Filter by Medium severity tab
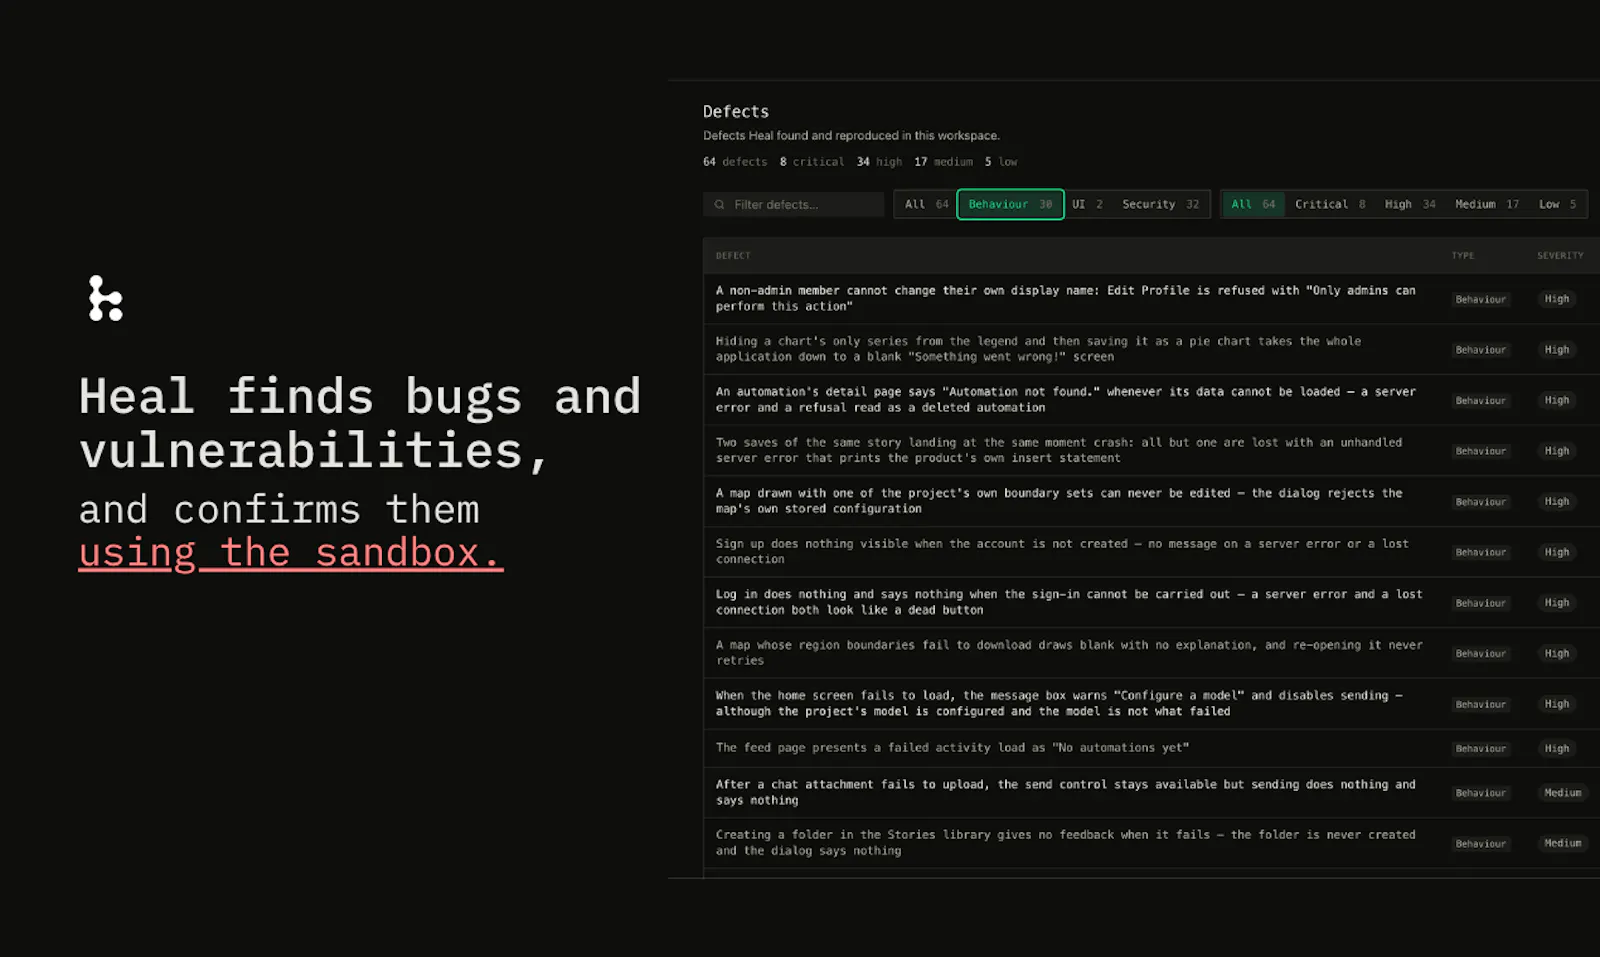The image size is (1600, 957). [1487, 204]
